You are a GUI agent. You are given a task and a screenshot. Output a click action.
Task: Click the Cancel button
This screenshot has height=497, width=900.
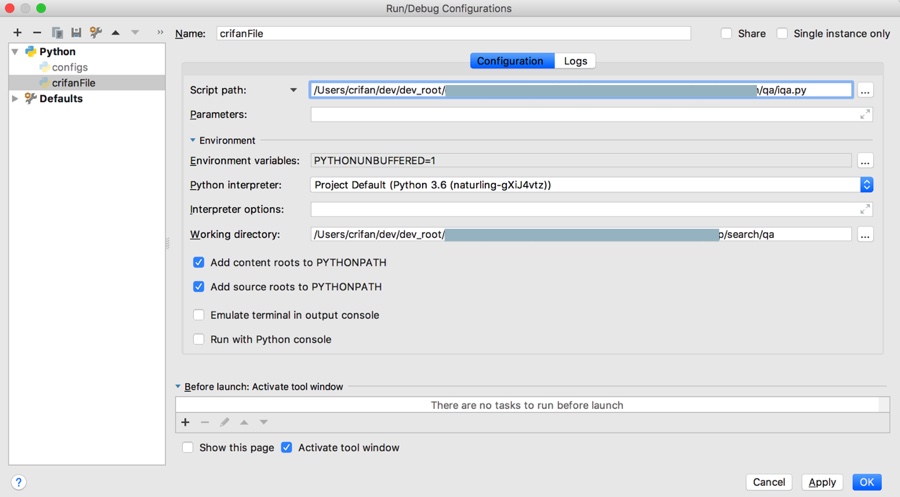point(769,482)
